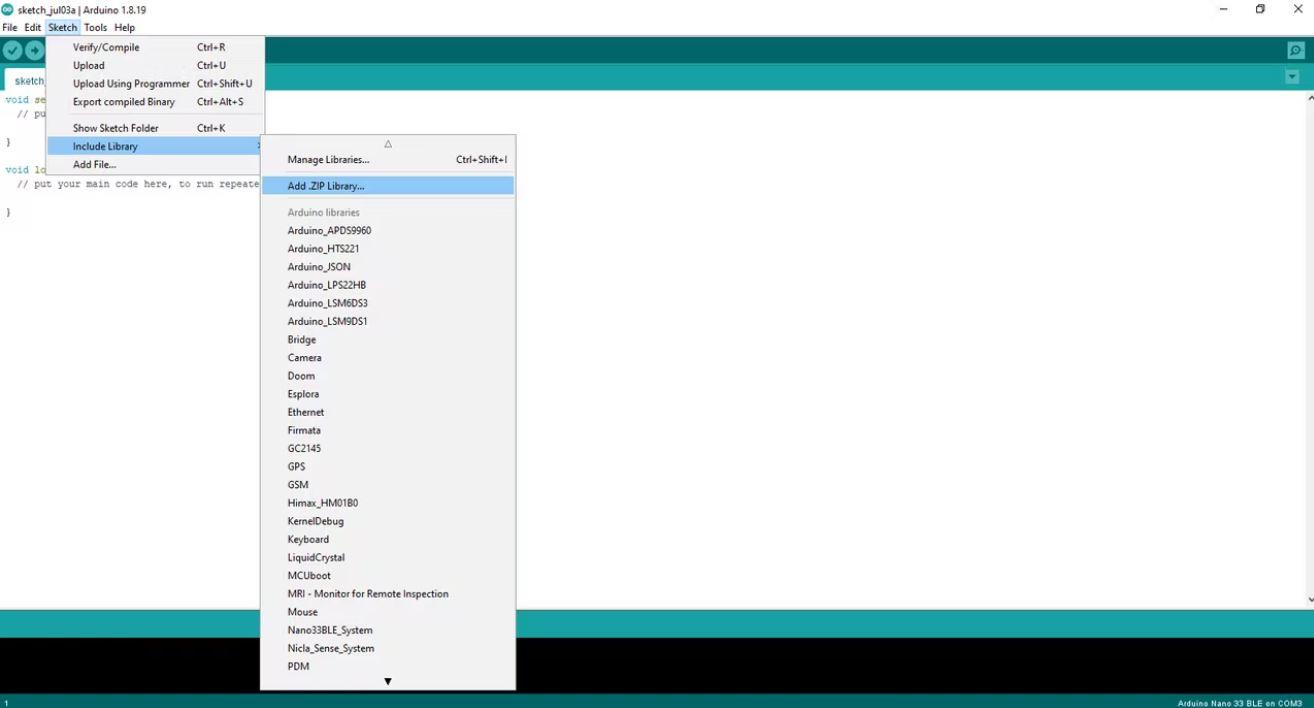The height and width of the screenshot is (708, 1314).
Task: Include the Himax_HM01B0 library
Action: pyautogui.click(x=388, y=503)
